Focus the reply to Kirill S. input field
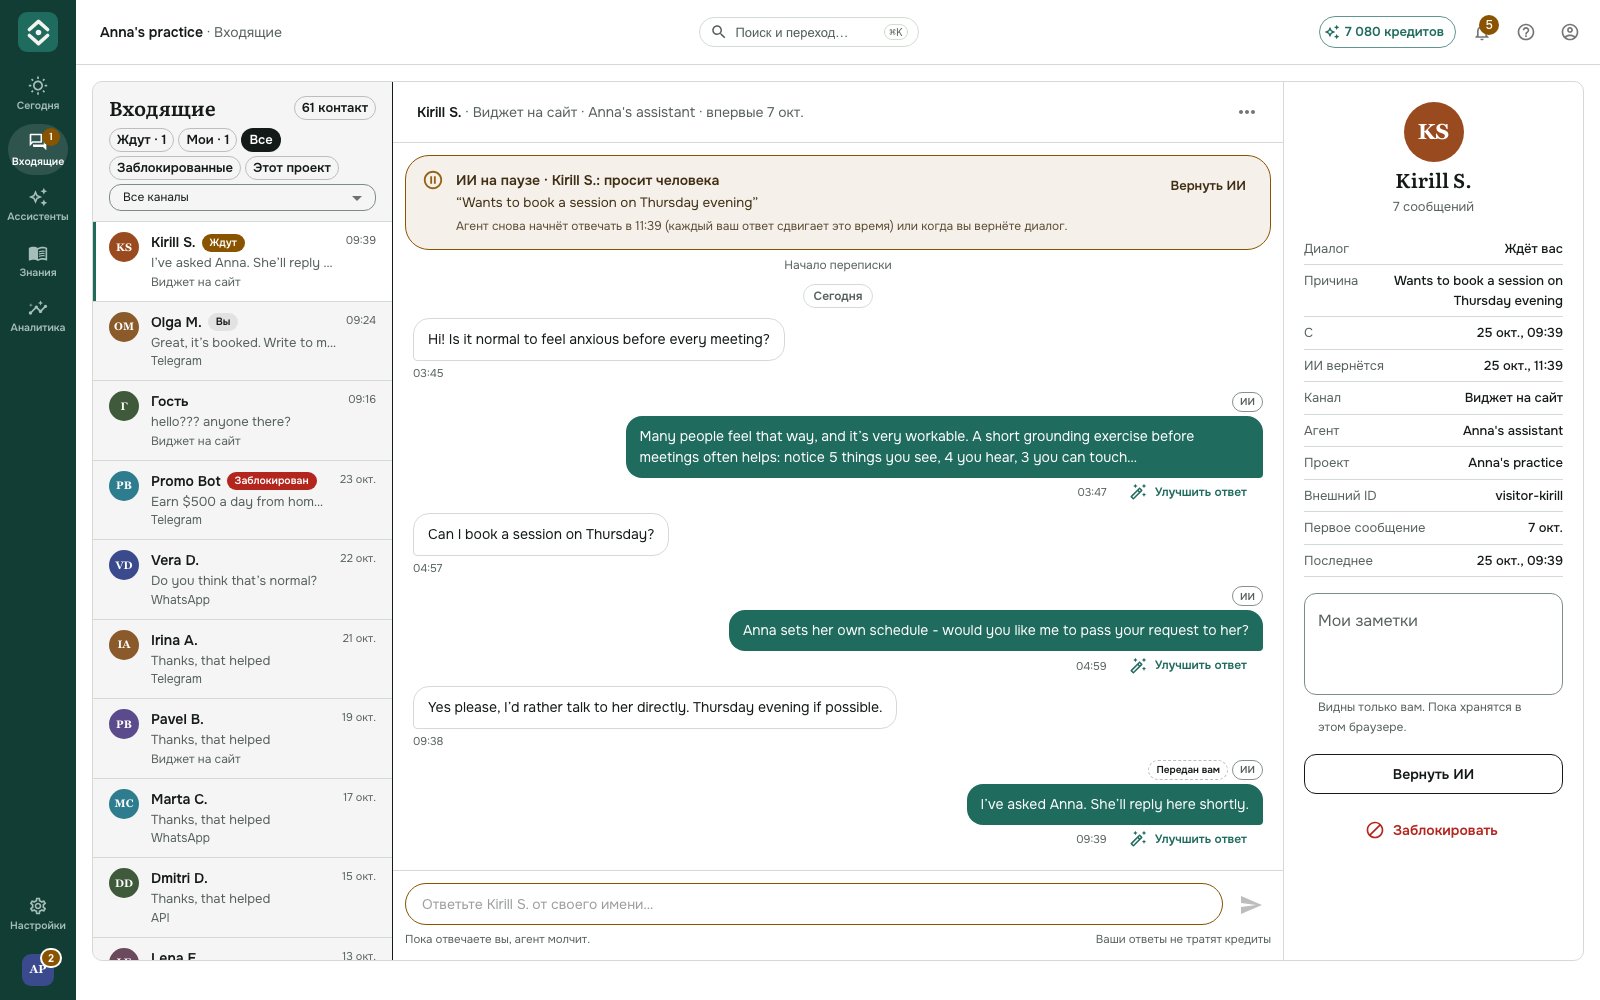The height and width of the screenshot is (1000, 1600). [x=814, y=904]
